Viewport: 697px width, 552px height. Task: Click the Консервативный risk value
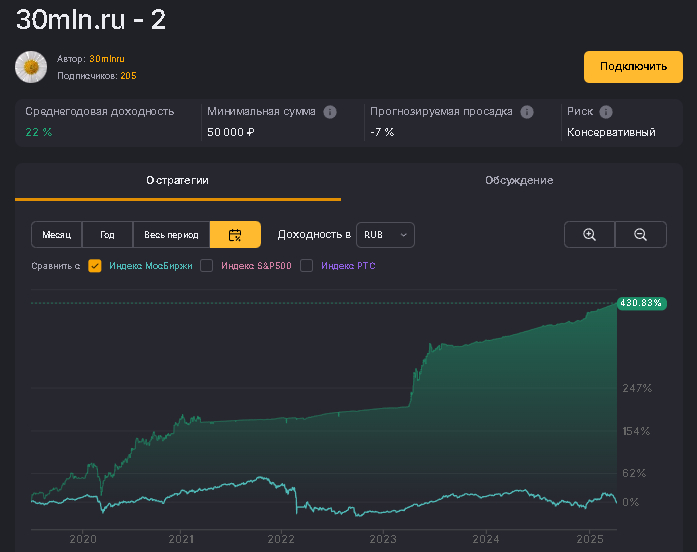point(611,132)
